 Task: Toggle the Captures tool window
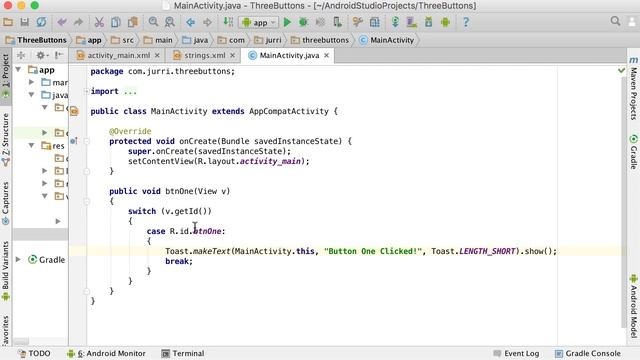tap(6, 203)
